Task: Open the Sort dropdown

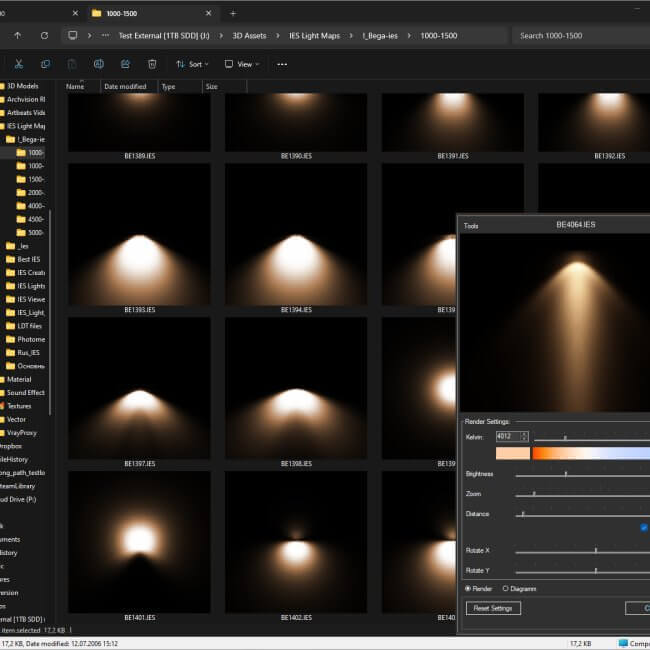Action: (x=190, y=64)
